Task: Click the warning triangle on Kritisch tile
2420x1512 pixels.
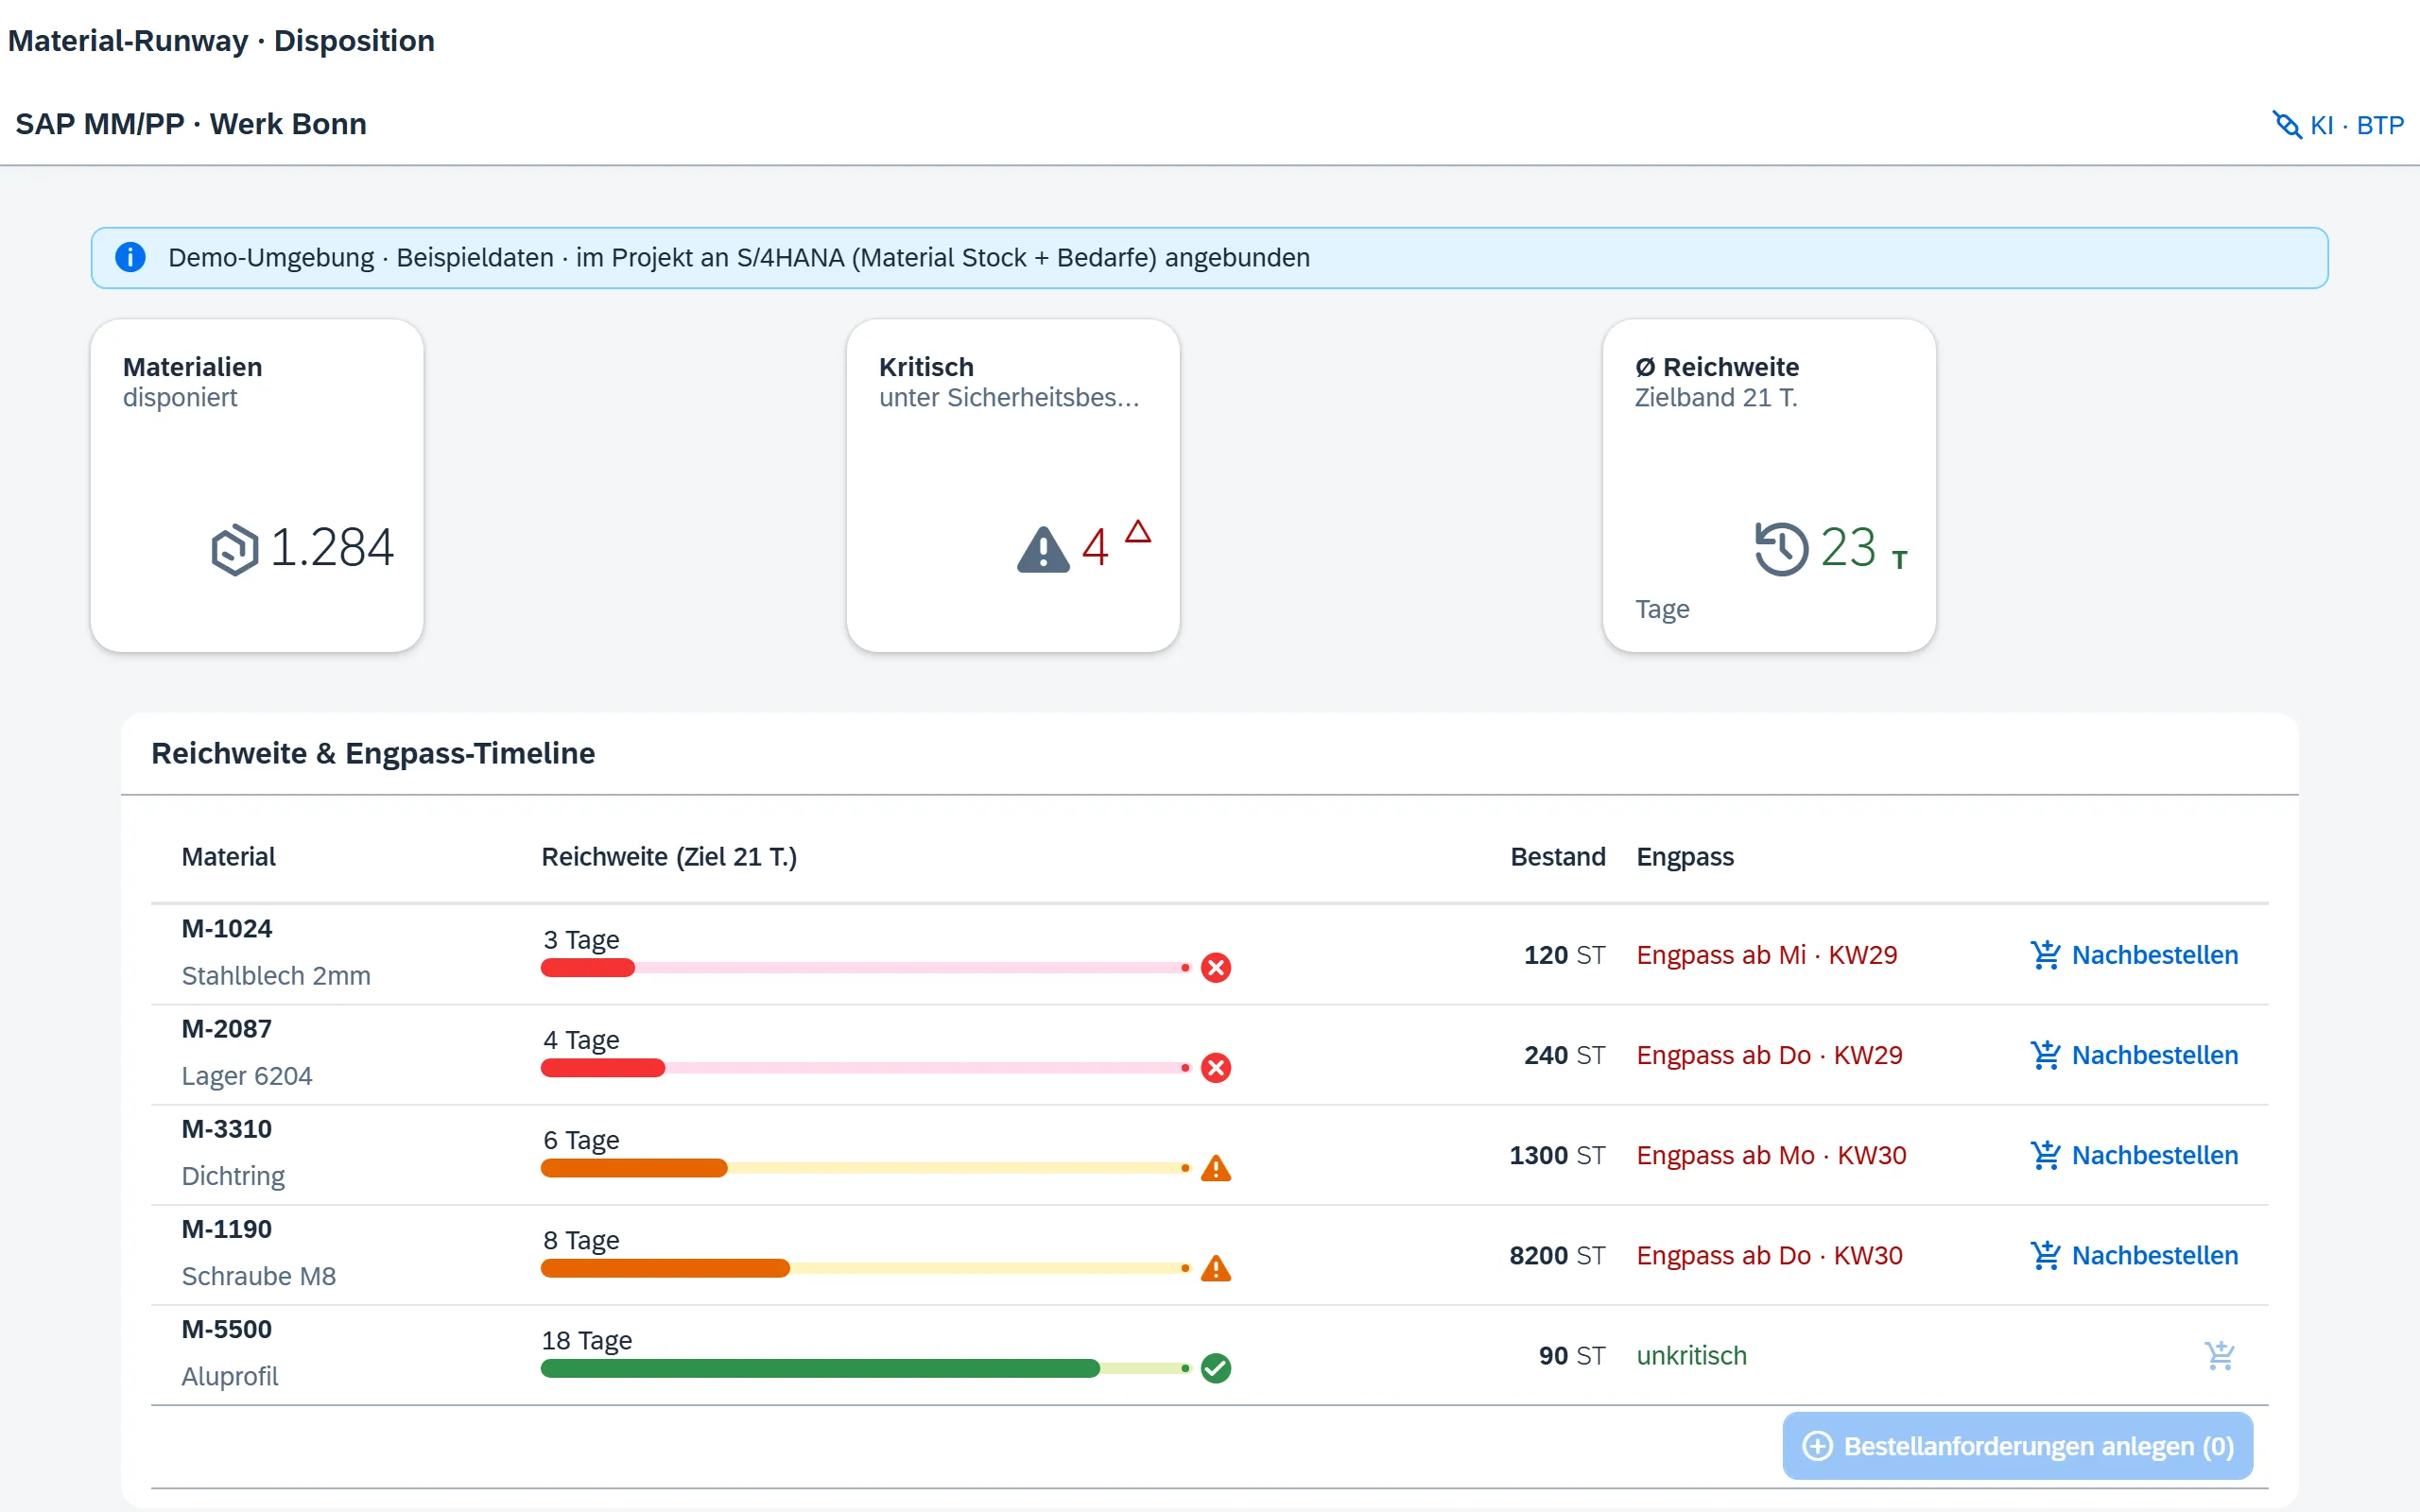Action: pyautogui.click(x=1043, y=549)
